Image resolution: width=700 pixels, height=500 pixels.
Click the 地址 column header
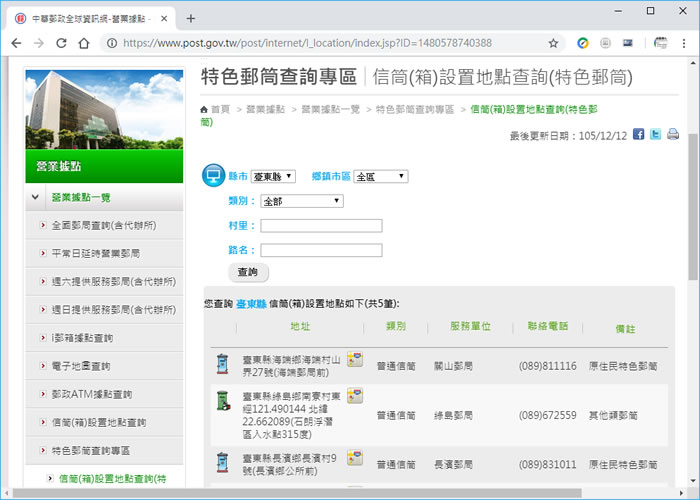[x=300, y=326]
